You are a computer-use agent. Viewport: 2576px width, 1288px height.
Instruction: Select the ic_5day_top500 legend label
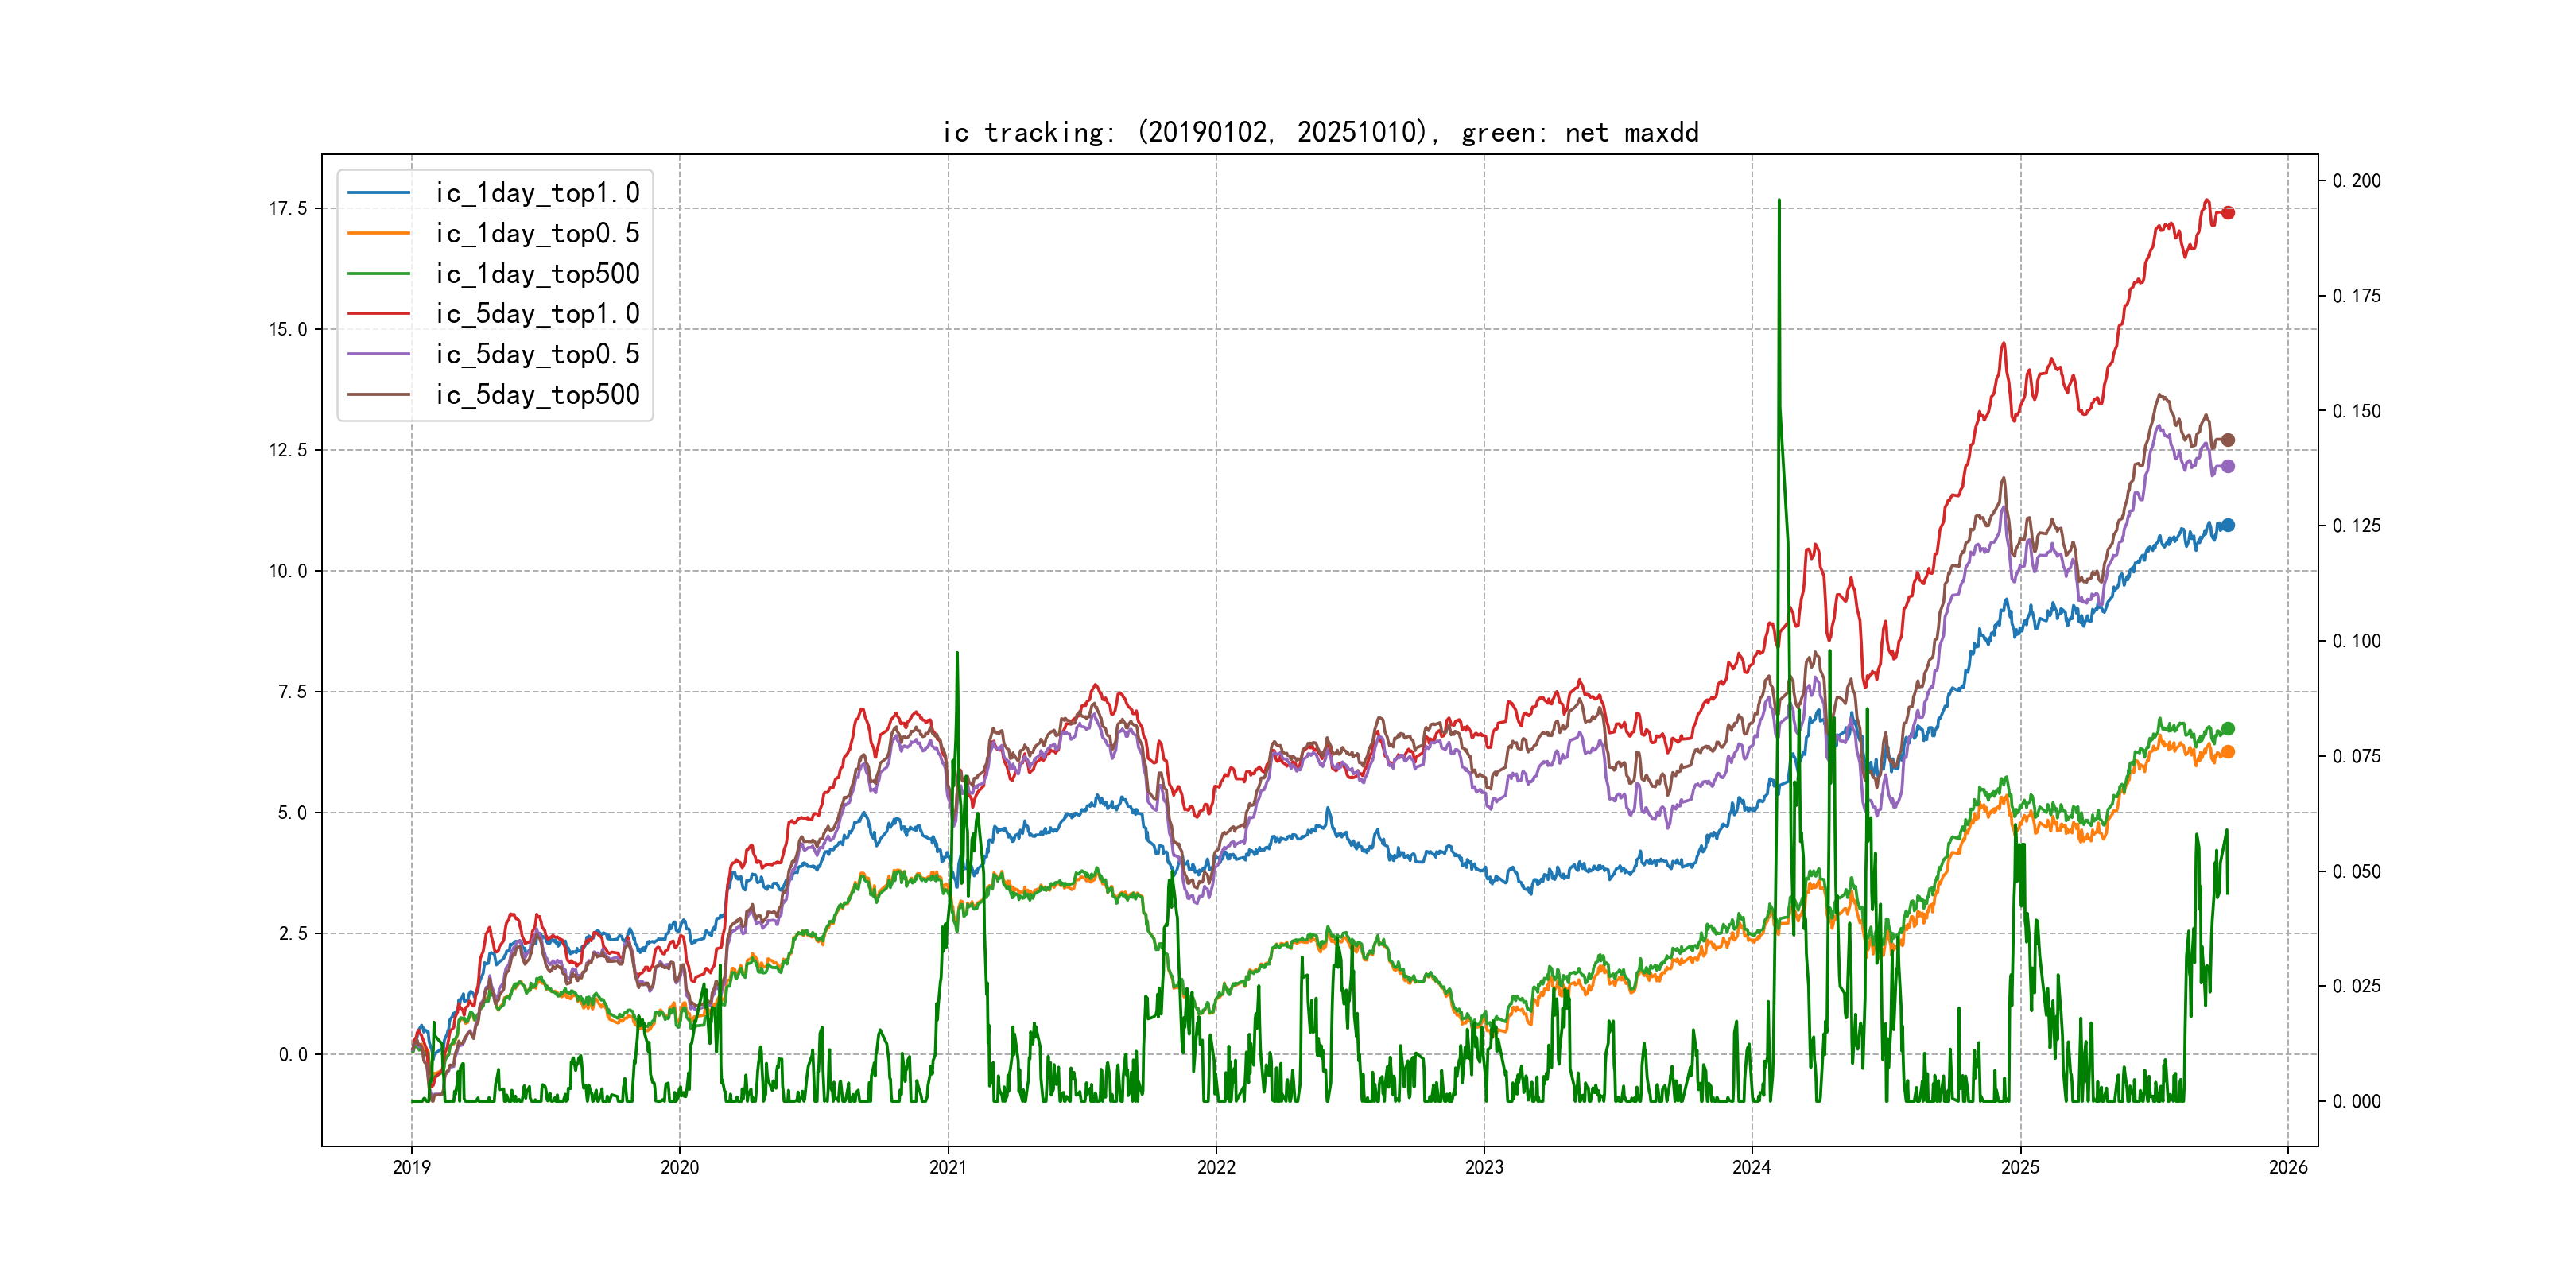537,395
